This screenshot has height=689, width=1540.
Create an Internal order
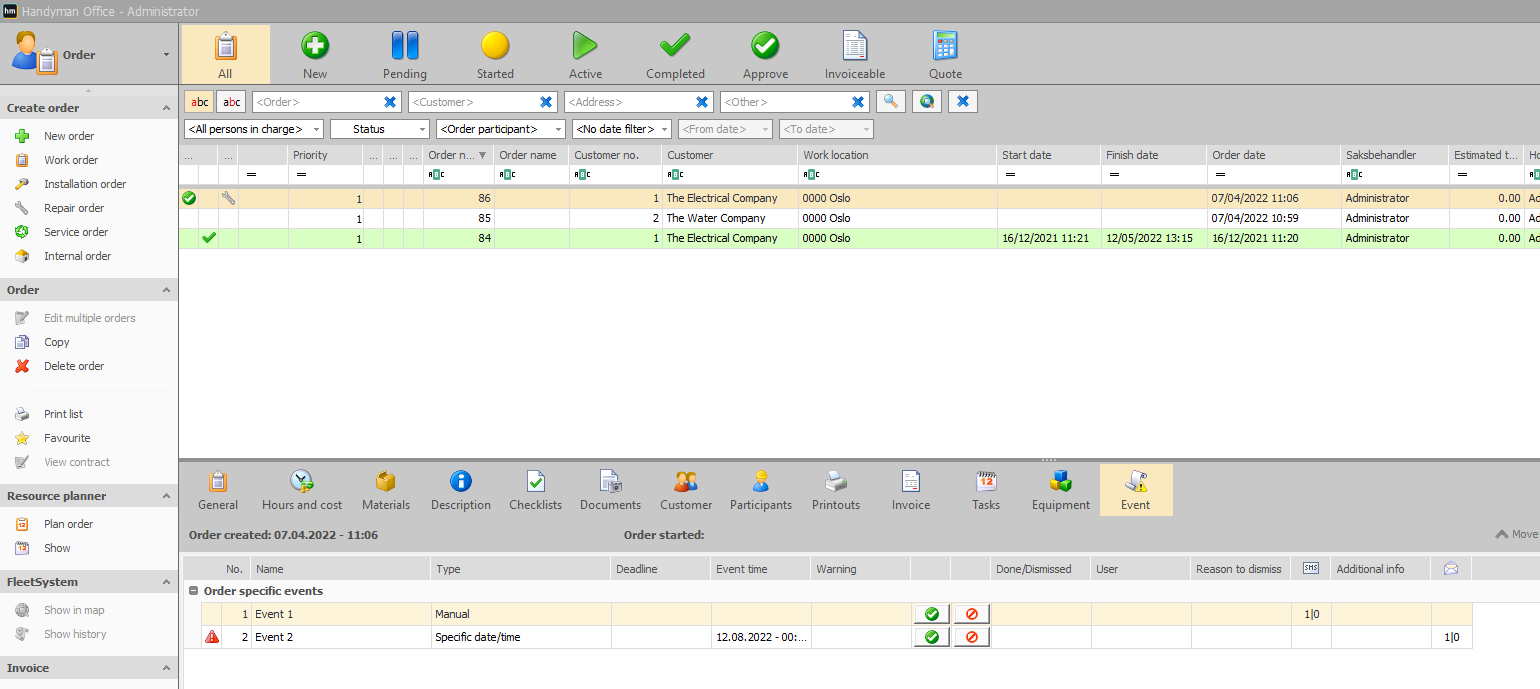point(77,256)
